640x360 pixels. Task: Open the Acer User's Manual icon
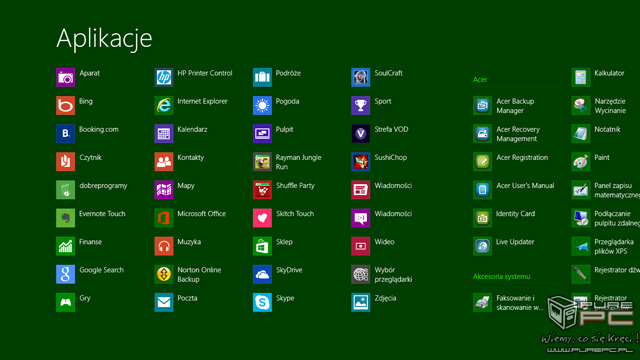482,190
